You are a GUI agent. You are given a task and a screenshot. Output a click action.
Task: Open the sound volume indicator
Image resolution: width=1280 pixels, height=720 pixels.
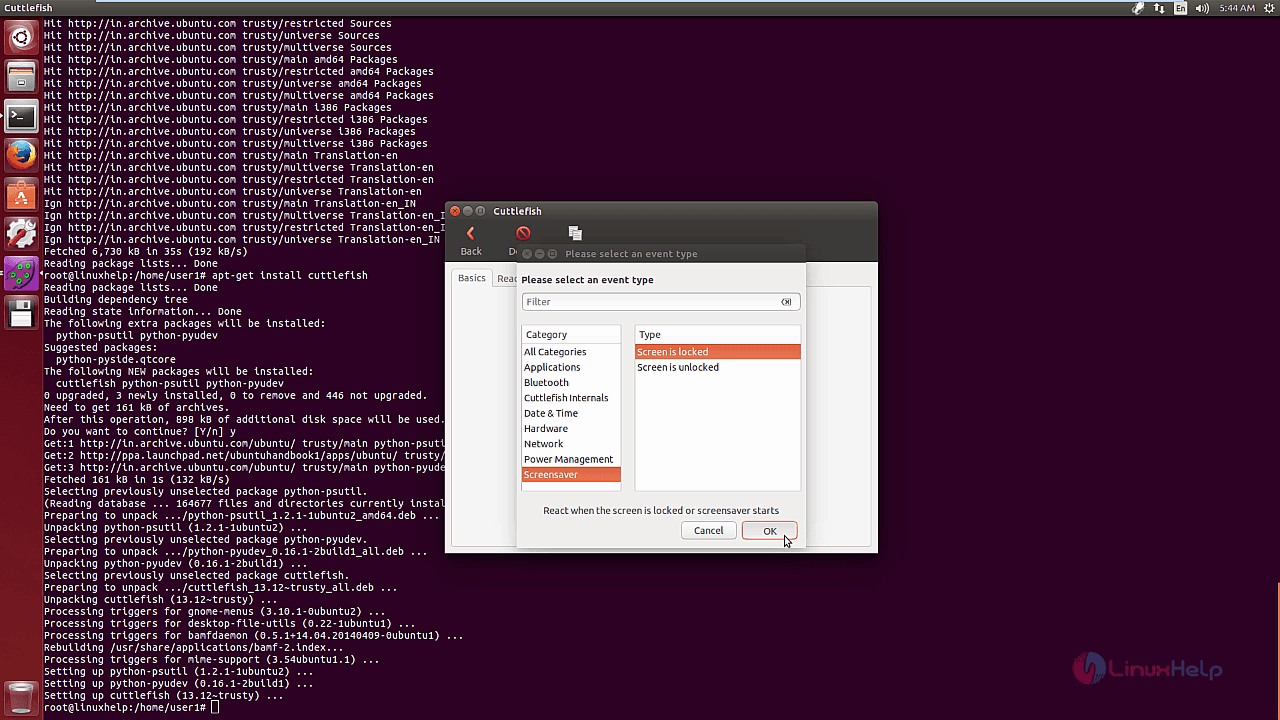(1202, 8)
